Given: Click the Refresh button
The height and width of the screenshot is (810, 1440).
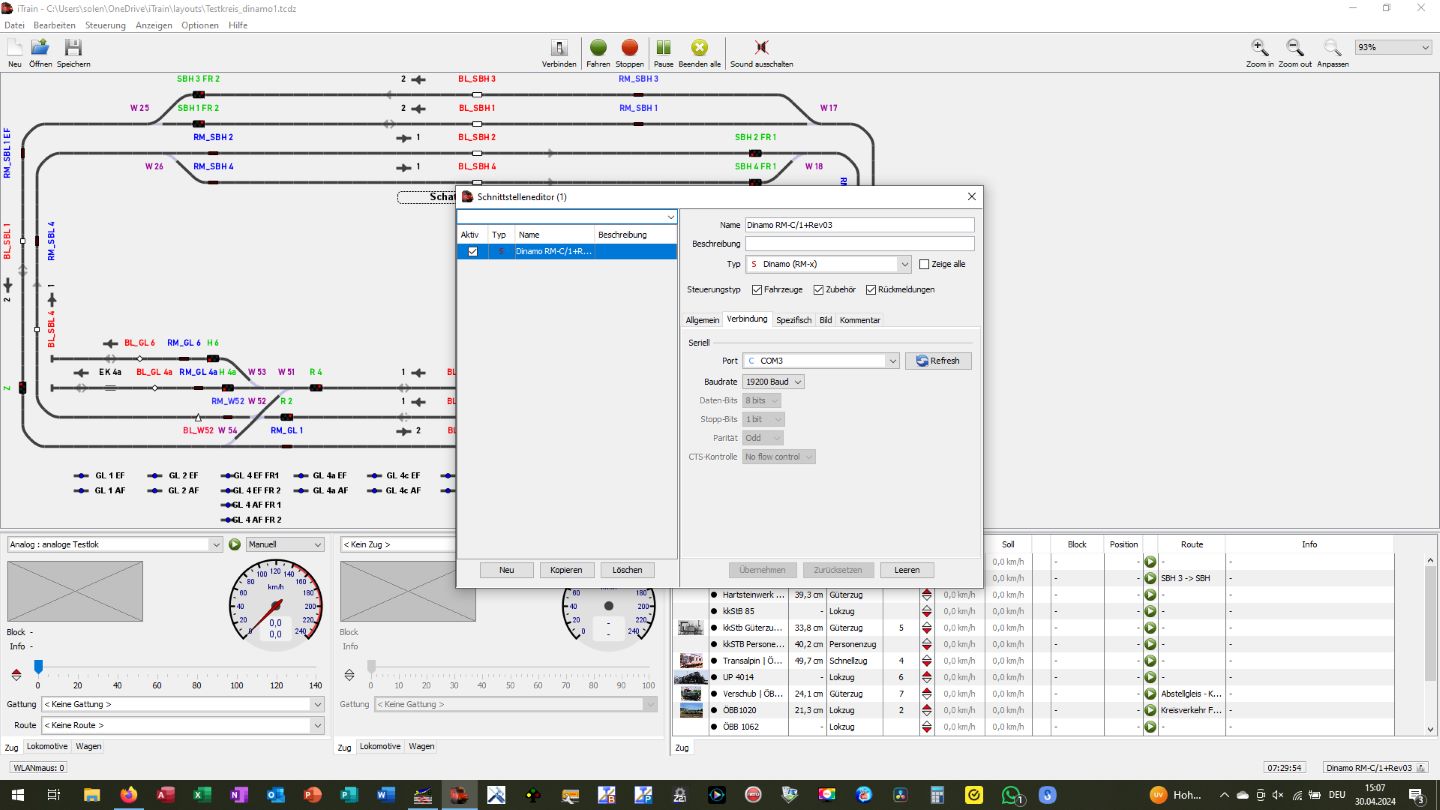Looking at the screenshot, I should pos(937,361).
